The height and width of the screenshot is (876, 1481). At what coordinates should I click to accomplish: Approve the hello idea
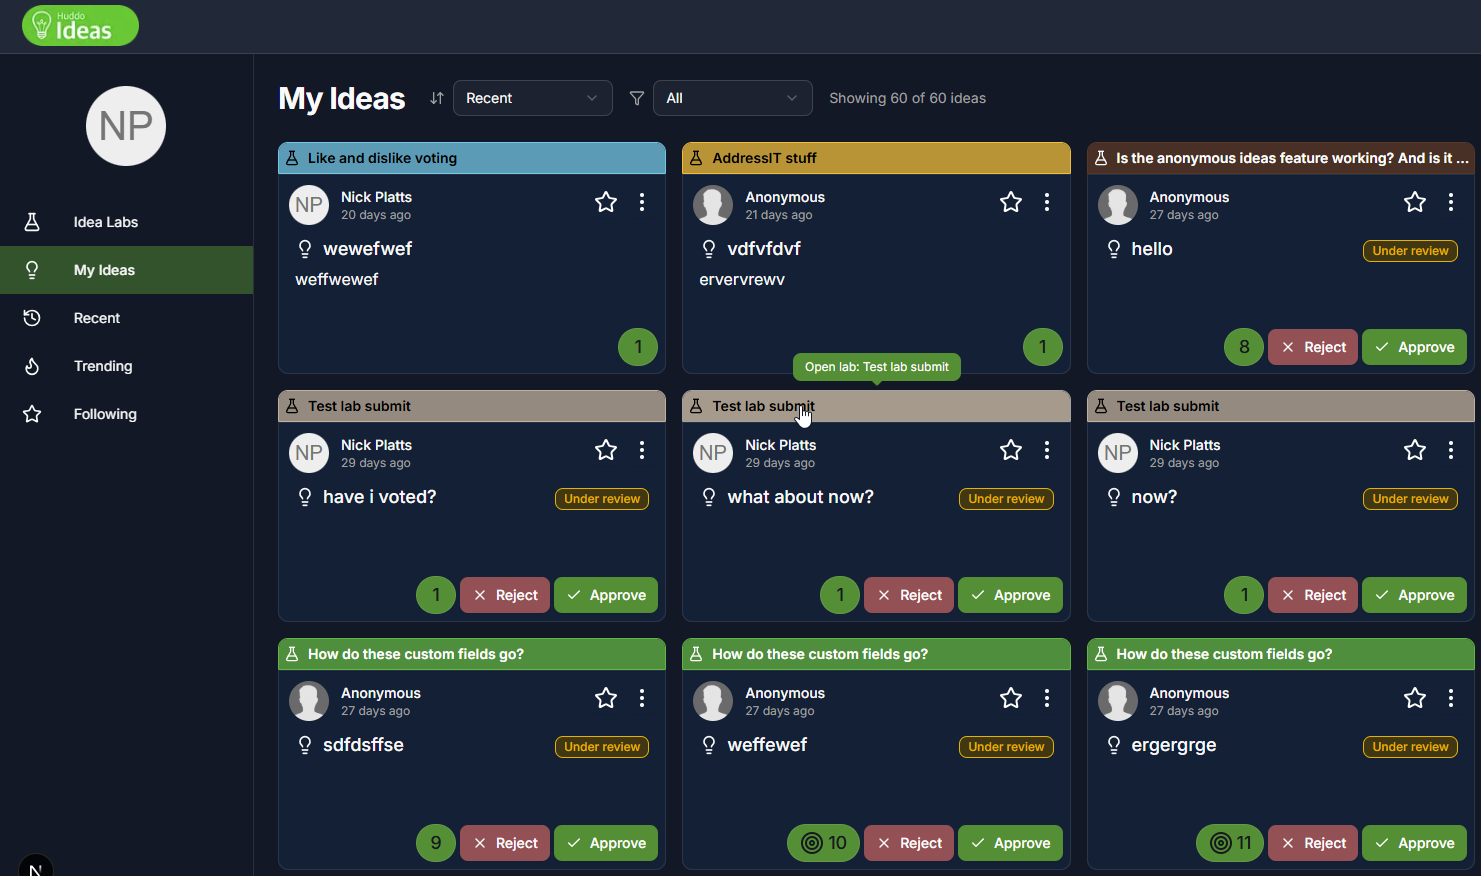click(x=1414, y=347)
